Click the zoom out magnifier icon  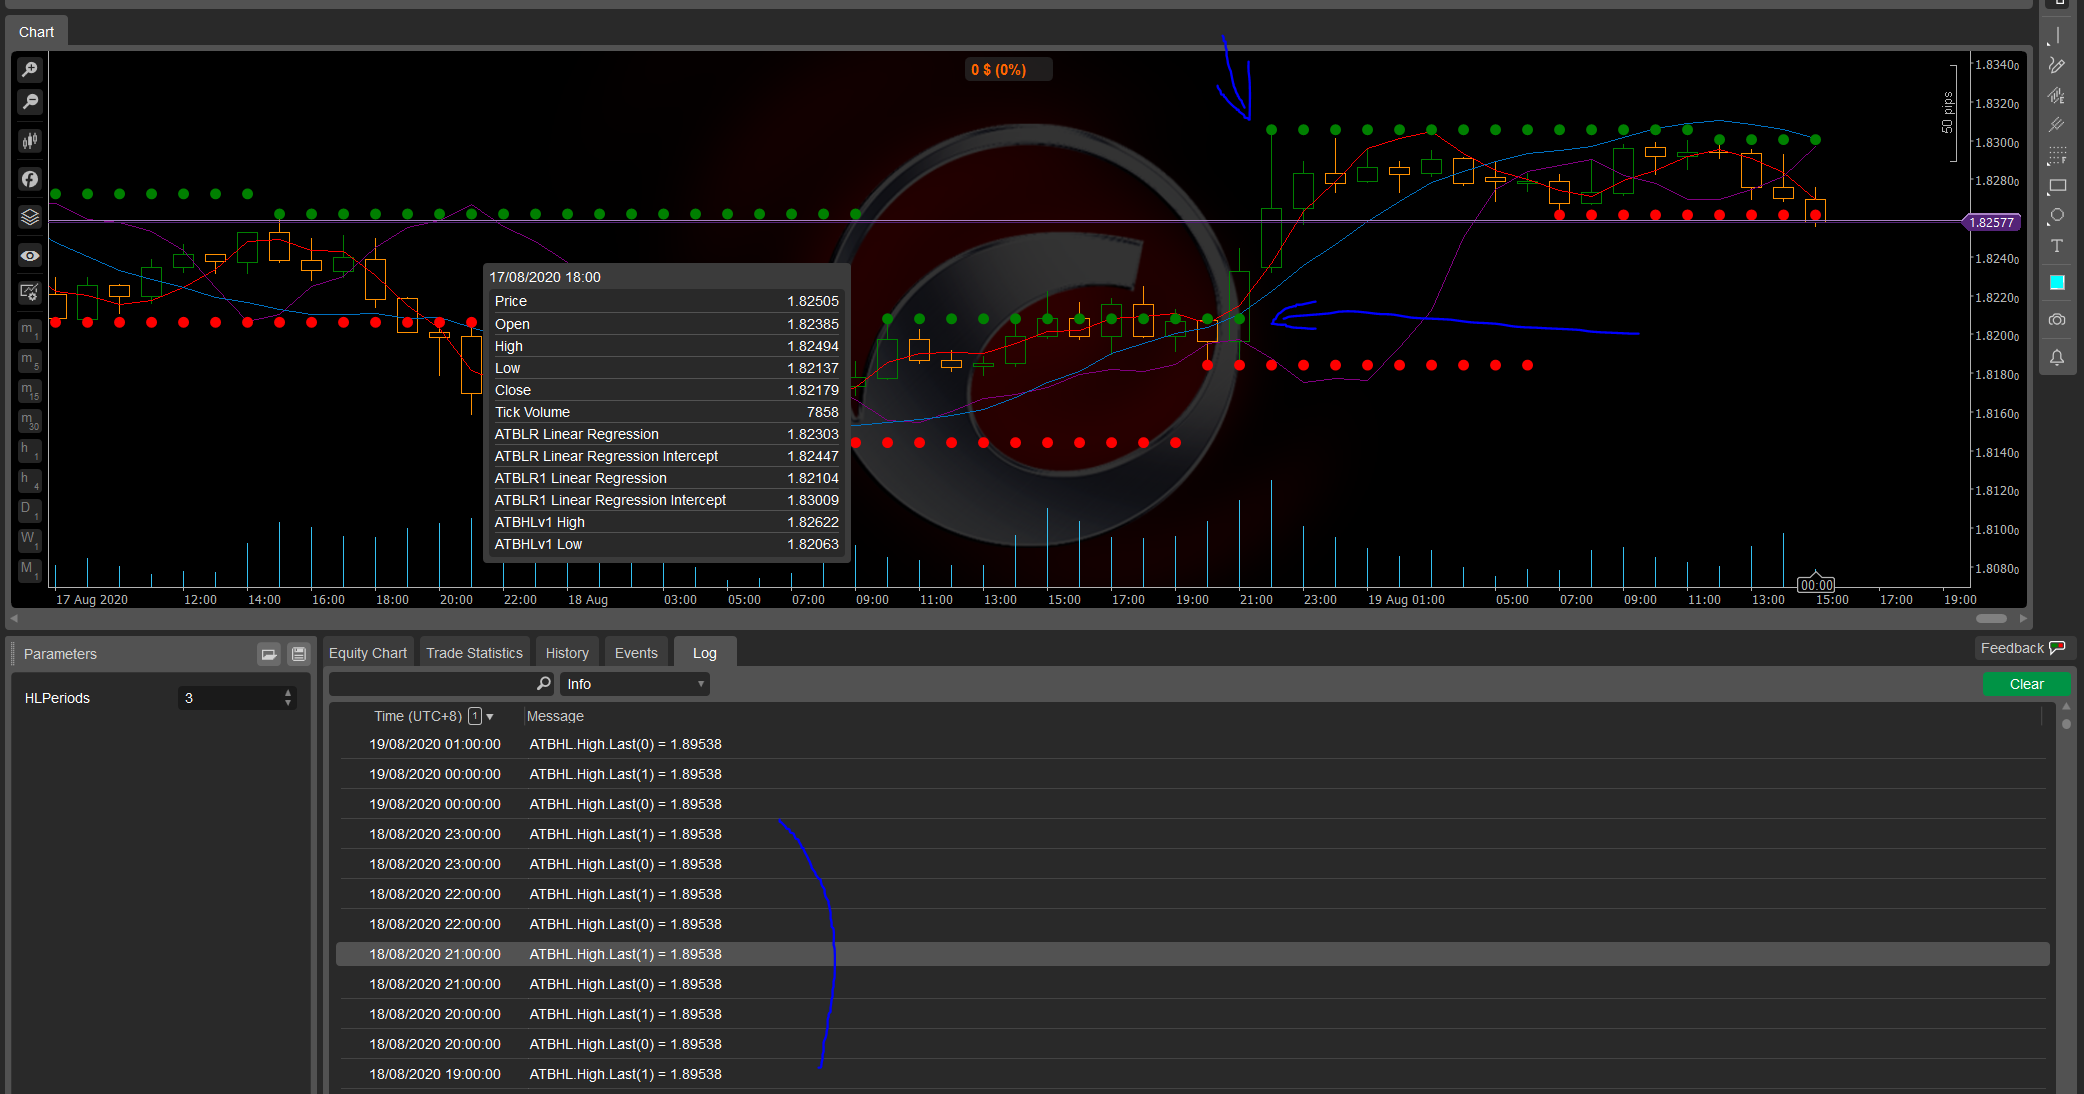30,101
